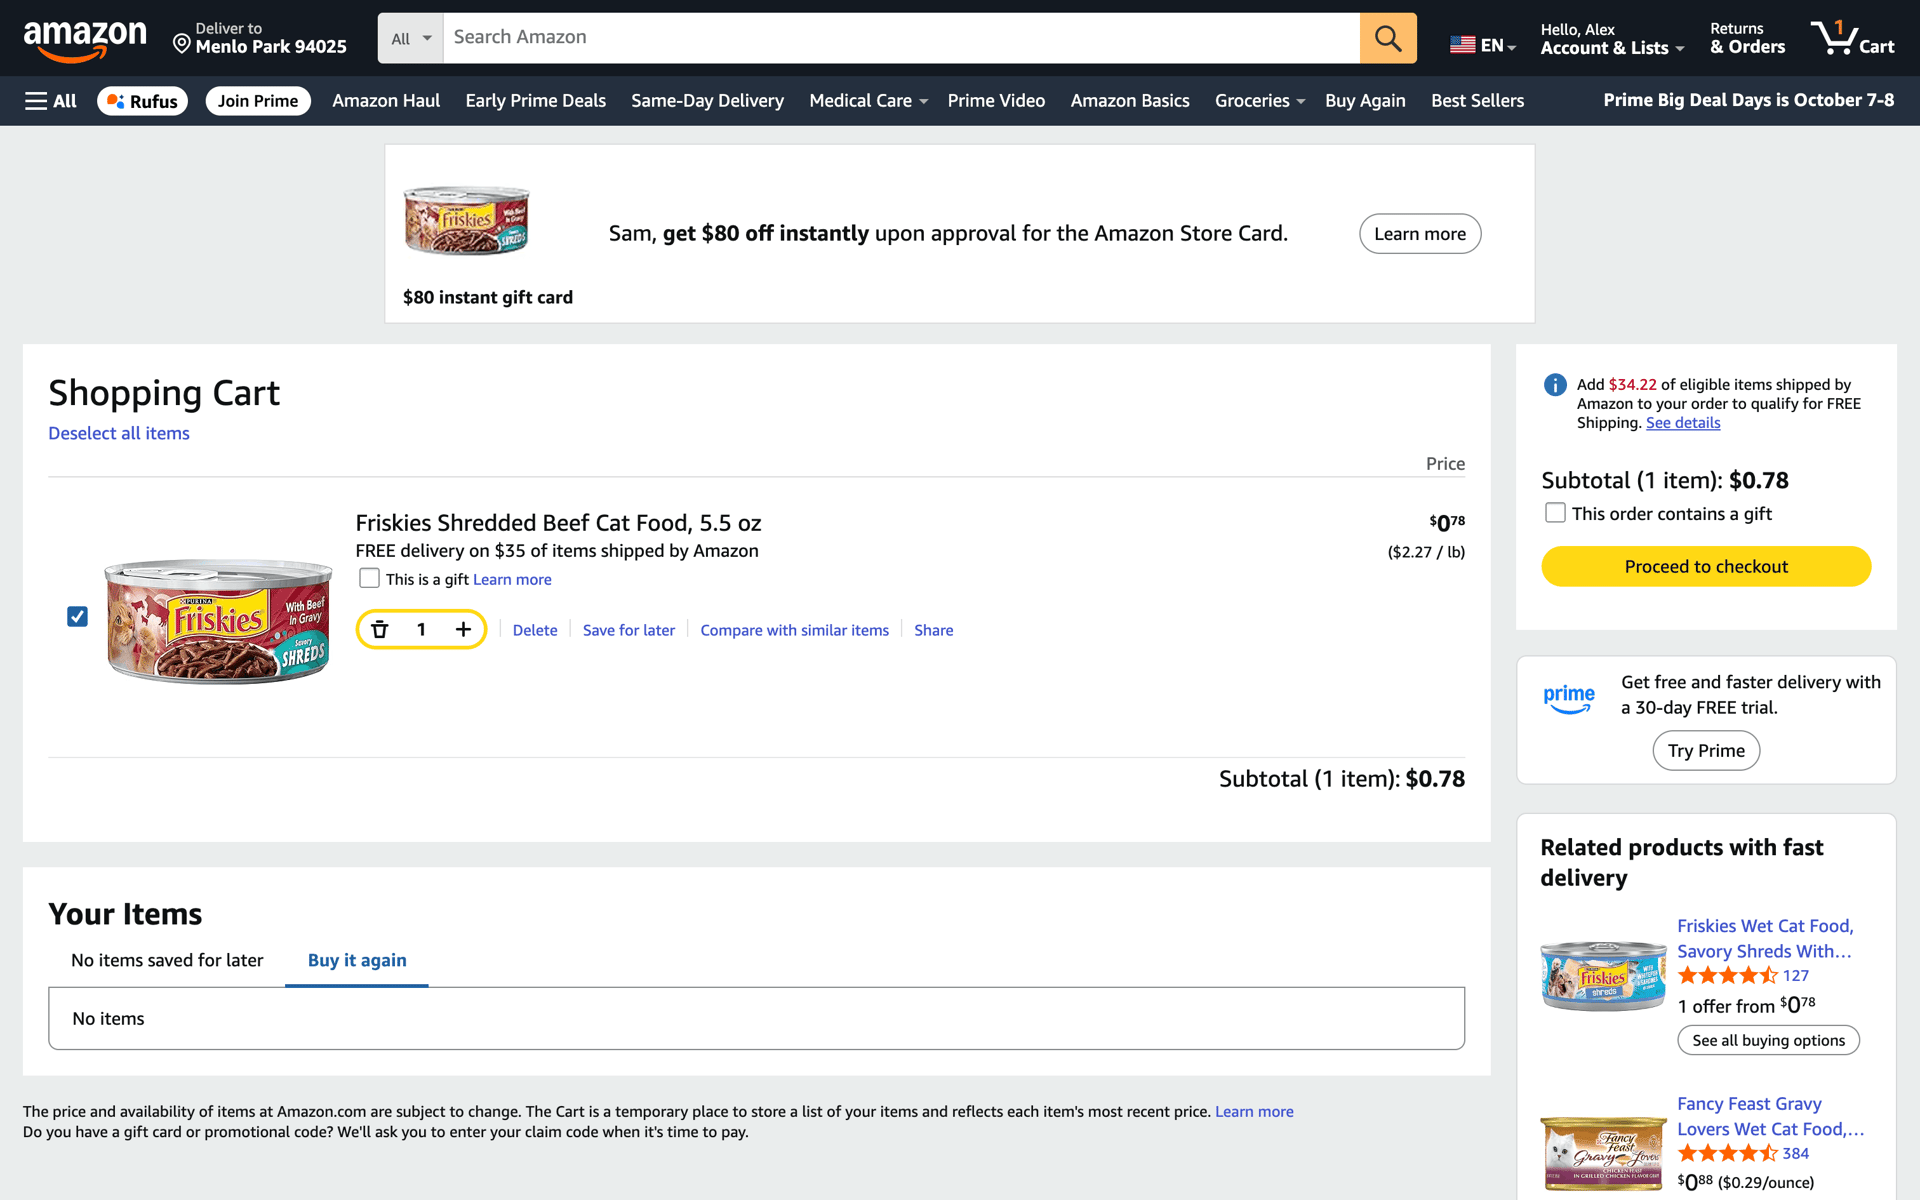Click gift 'Learn more' link beside checkbox

pos(512,579)
